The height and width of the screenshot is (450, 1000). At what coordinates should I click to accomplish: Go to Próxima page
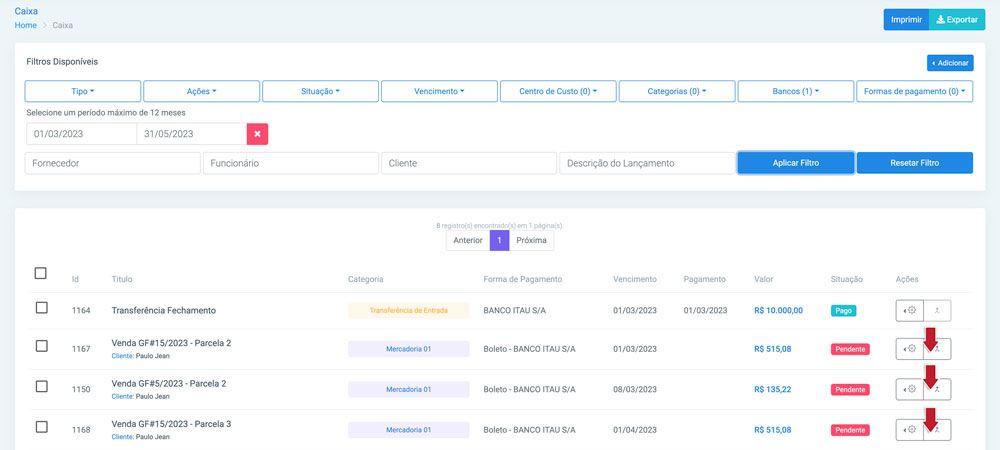click(x=532, y=240)
